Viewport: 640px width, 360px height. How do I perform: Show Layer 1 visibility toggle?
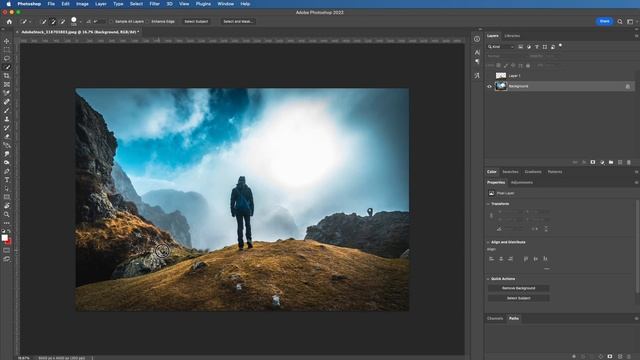[489, 76]
